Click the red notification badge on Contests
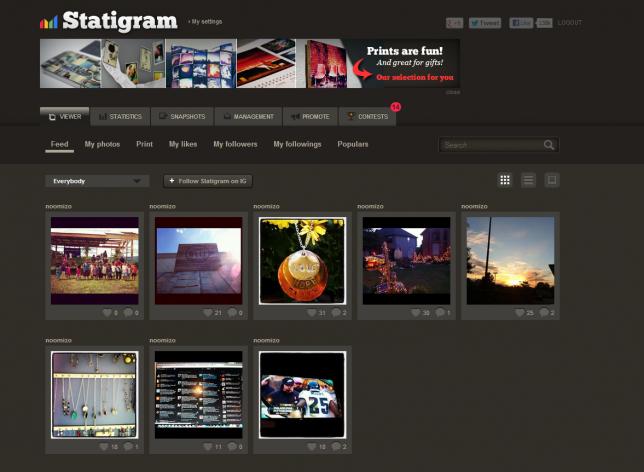Viewport: 644px width, 472px height. pyautogui.click(x=396, y=107)
